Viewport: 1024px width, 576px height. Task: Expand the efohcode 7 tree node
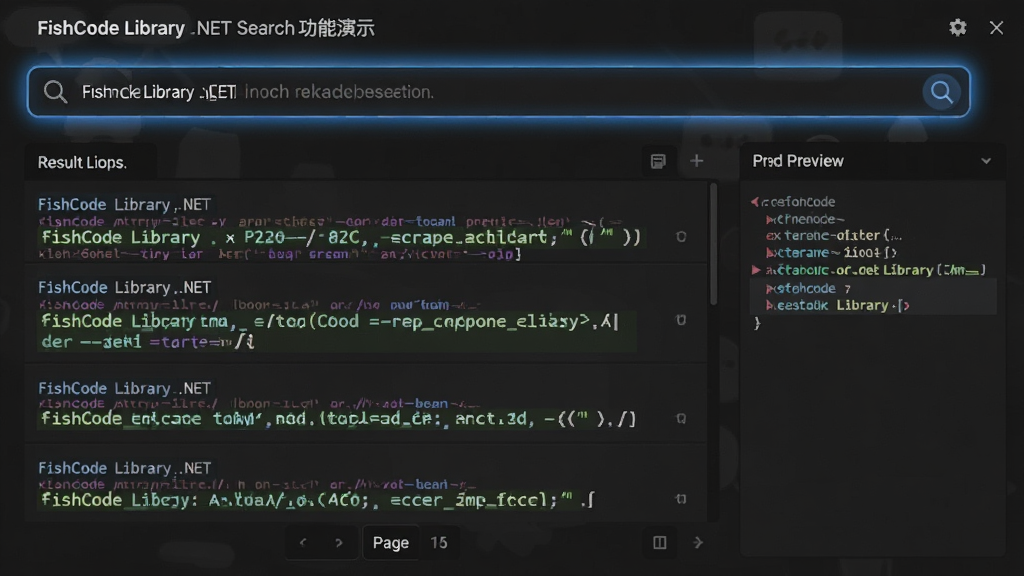click(770, 289)
